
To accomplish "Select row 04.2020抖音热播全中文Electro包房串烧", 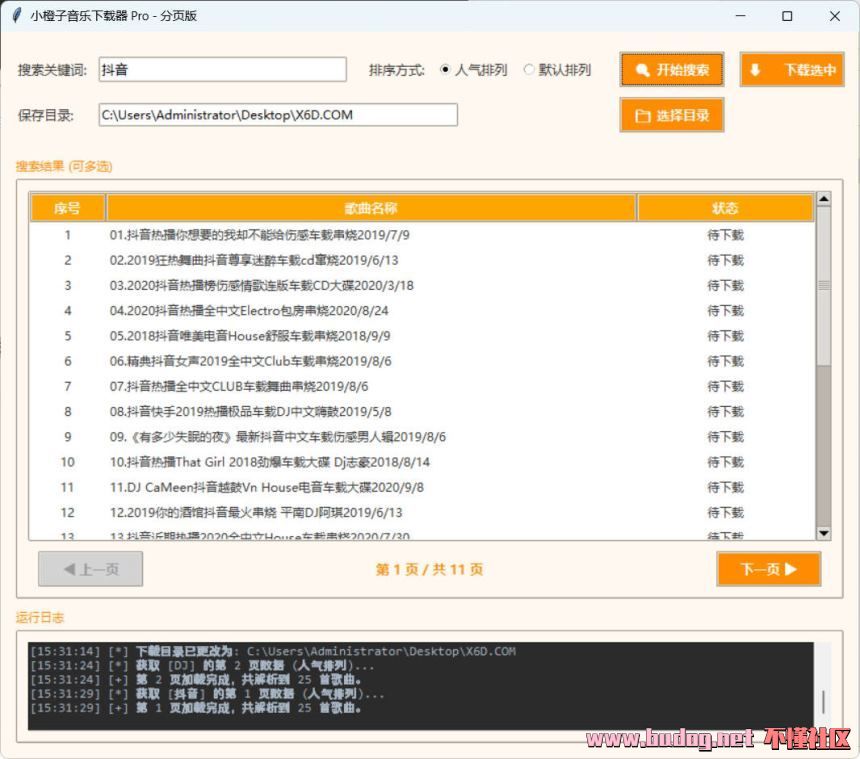I will [x=422, y=310].
